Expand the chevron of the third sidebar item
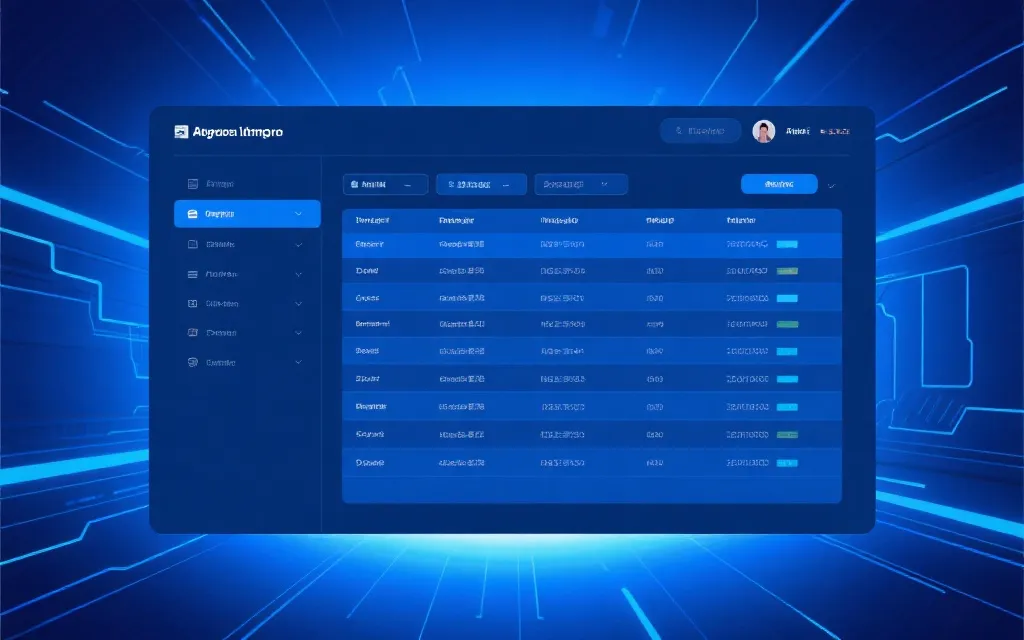The width and height of the screenshot is (1024, 640). click(x=298, y=244)
